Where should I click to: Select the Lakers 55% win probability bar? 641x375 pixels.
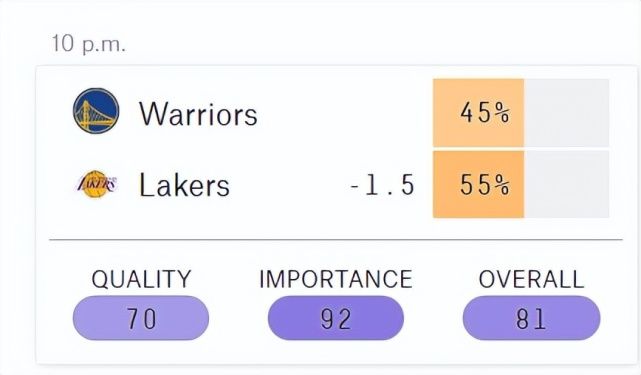pyautogui.click(x=521, y=184)
